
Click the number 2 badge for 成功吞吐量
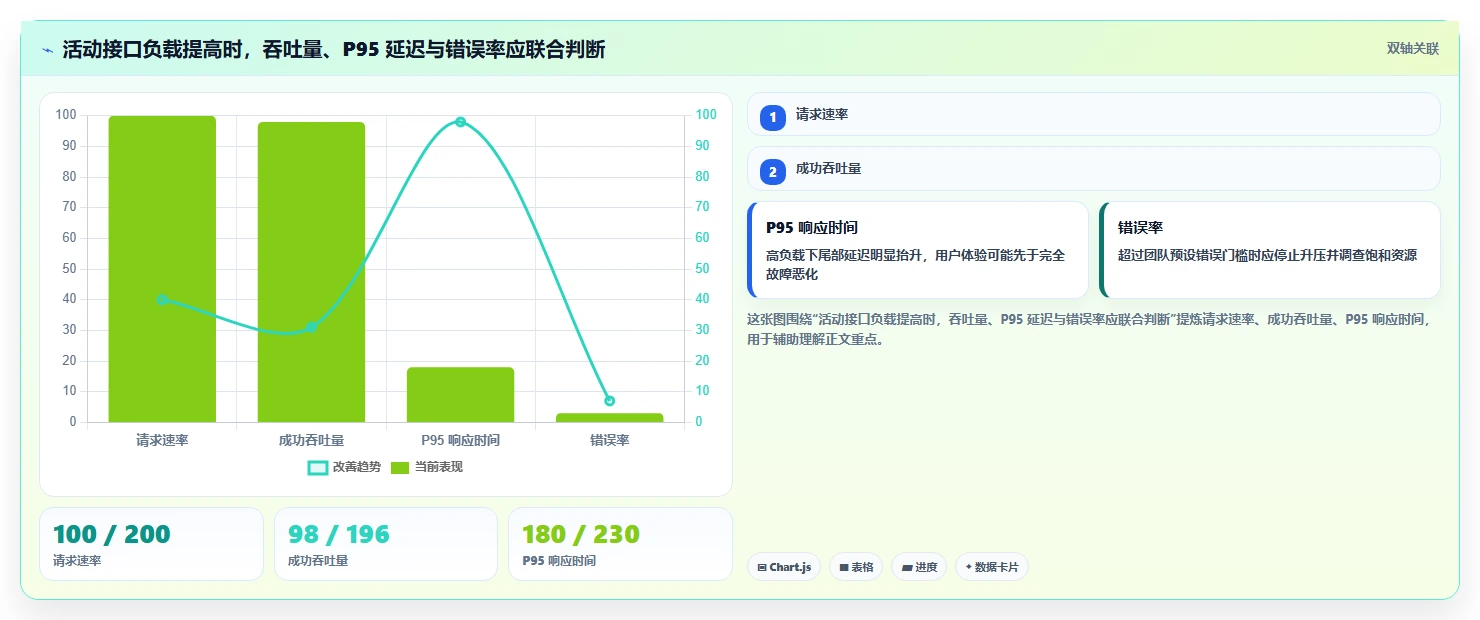(772, 172)
